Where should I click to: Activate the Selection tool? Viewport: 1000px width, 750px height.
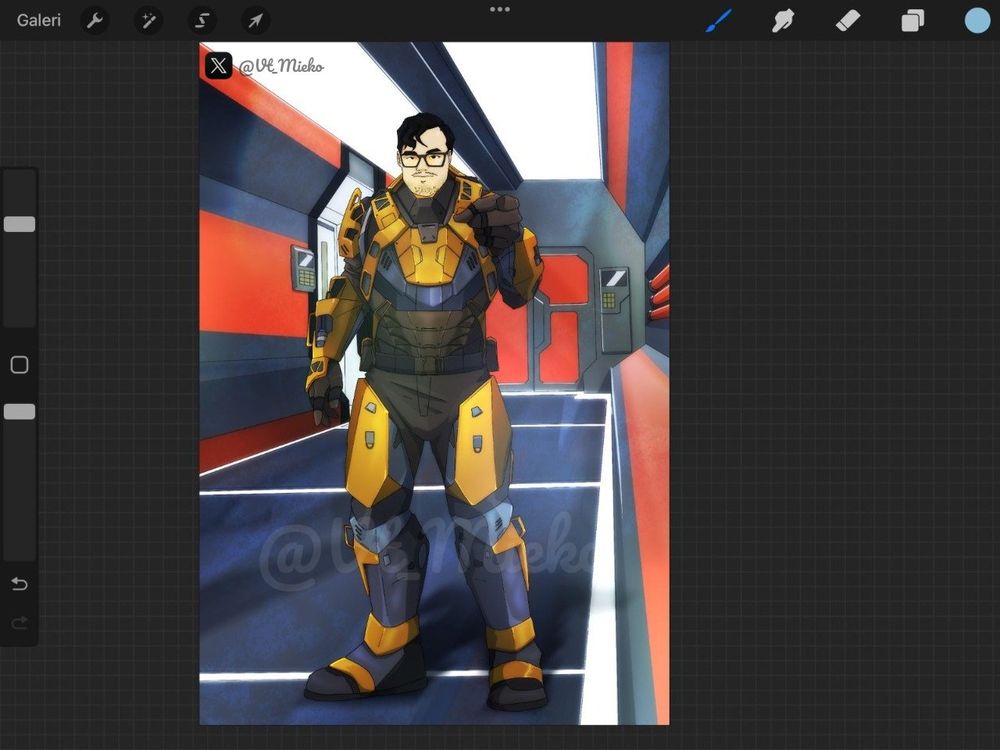click(202, 21)
